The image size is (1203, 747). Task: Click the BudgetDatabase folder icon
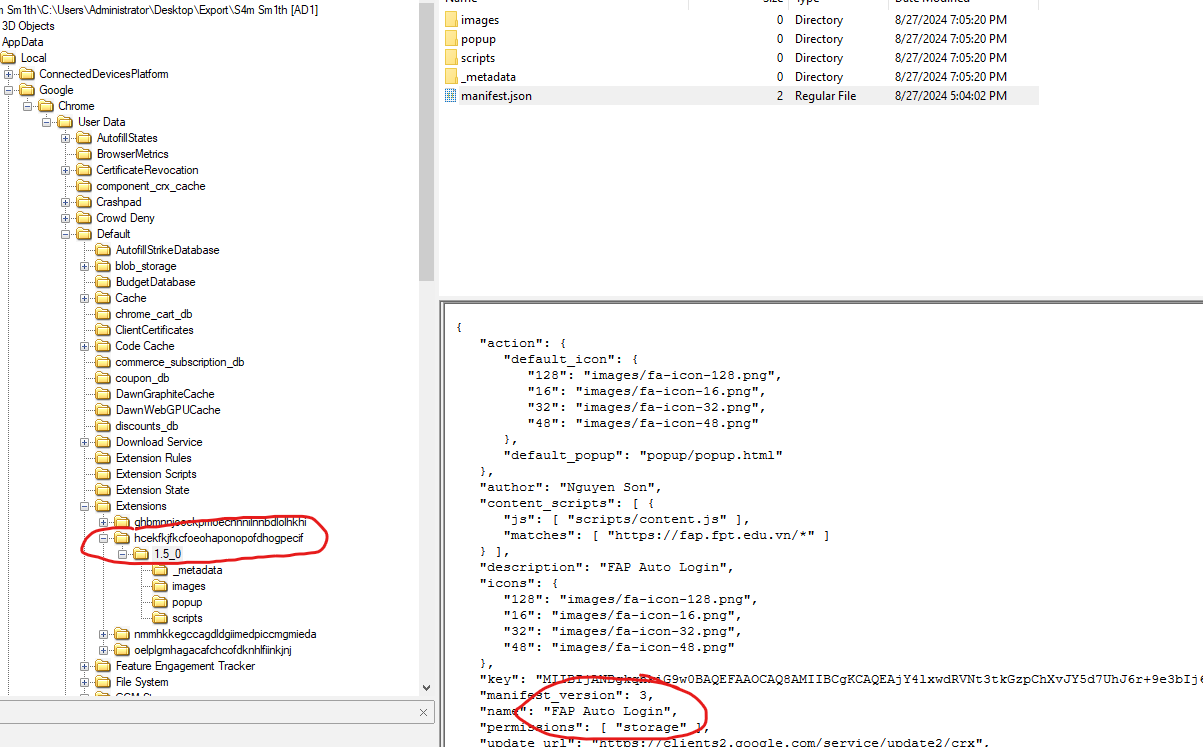104,282
